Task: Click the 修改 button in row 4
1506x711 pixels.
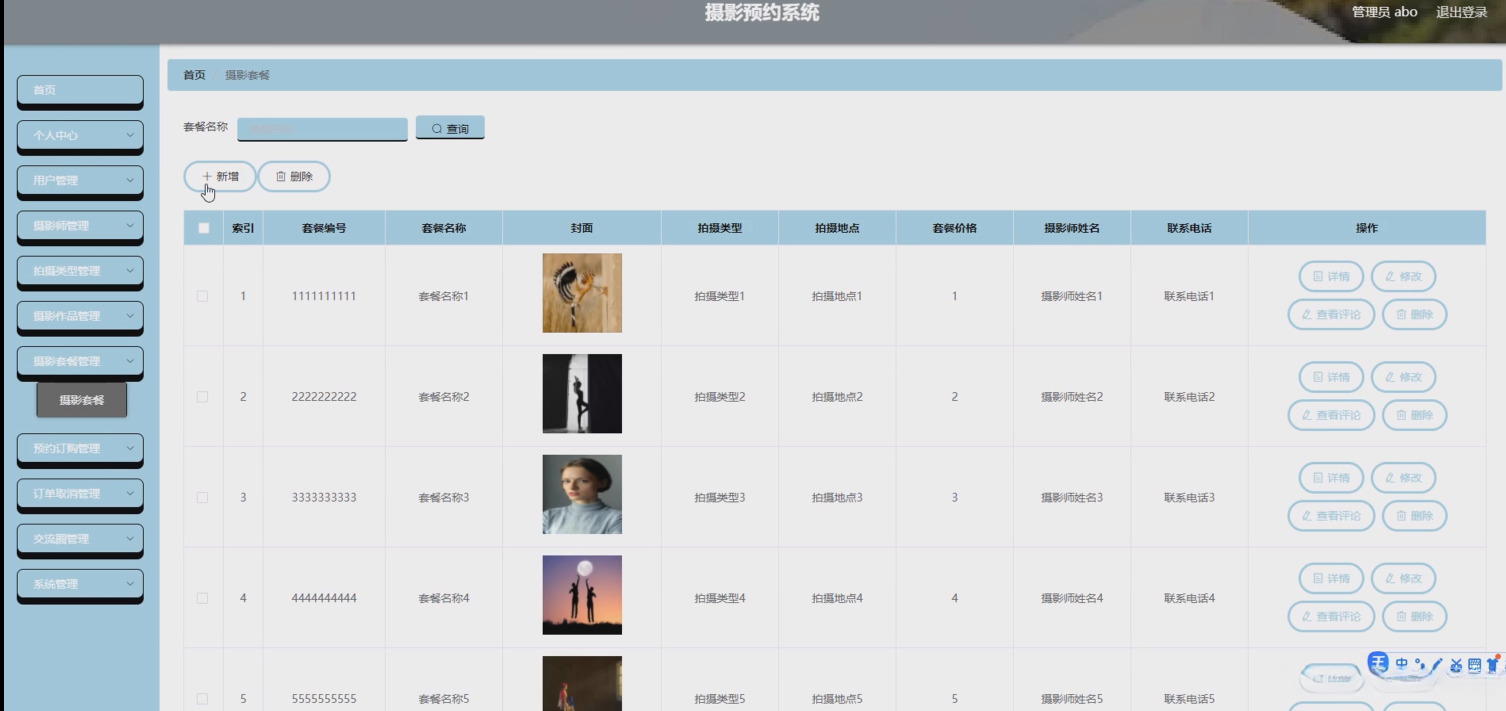Action: 1403,578
